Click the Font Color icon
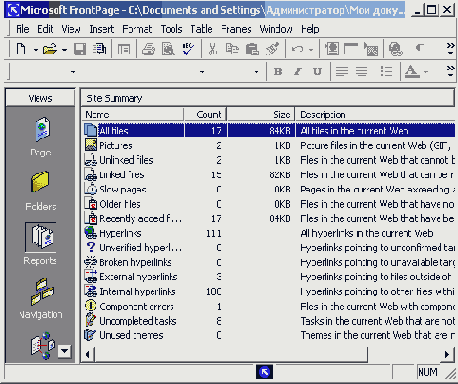 [x=412, y=71]
